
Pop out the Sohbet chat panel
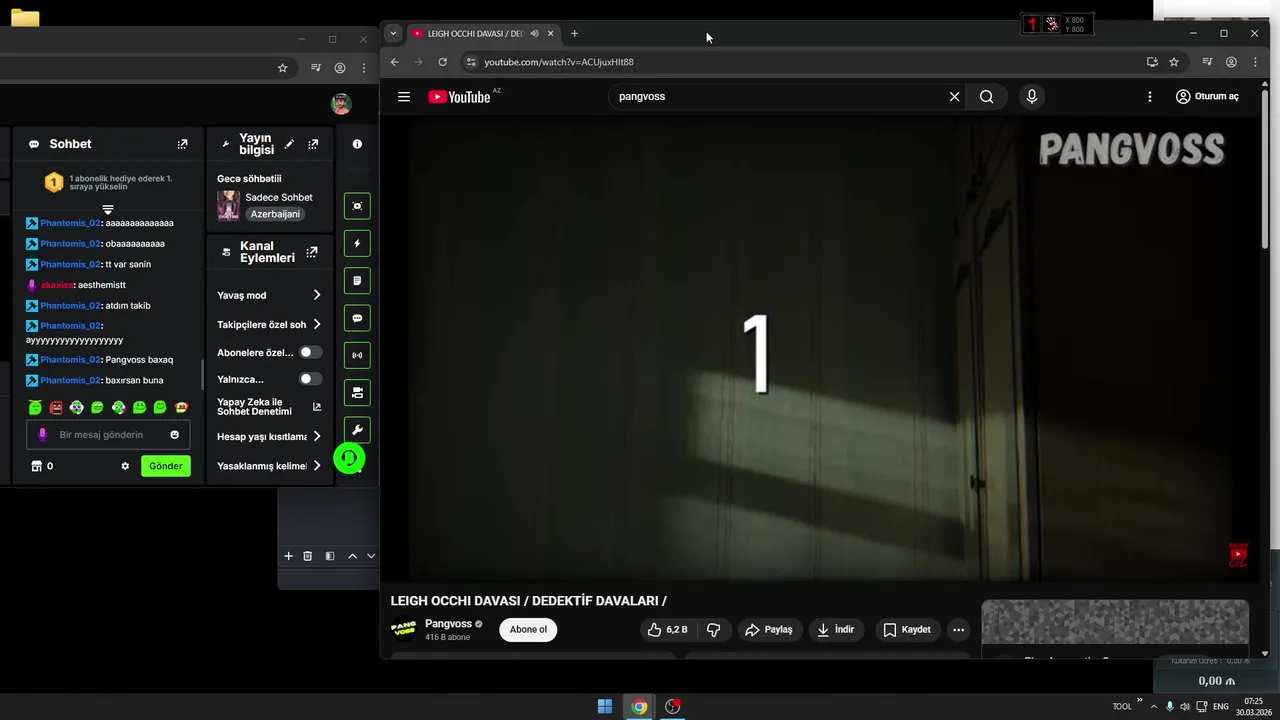pos(182,144)
